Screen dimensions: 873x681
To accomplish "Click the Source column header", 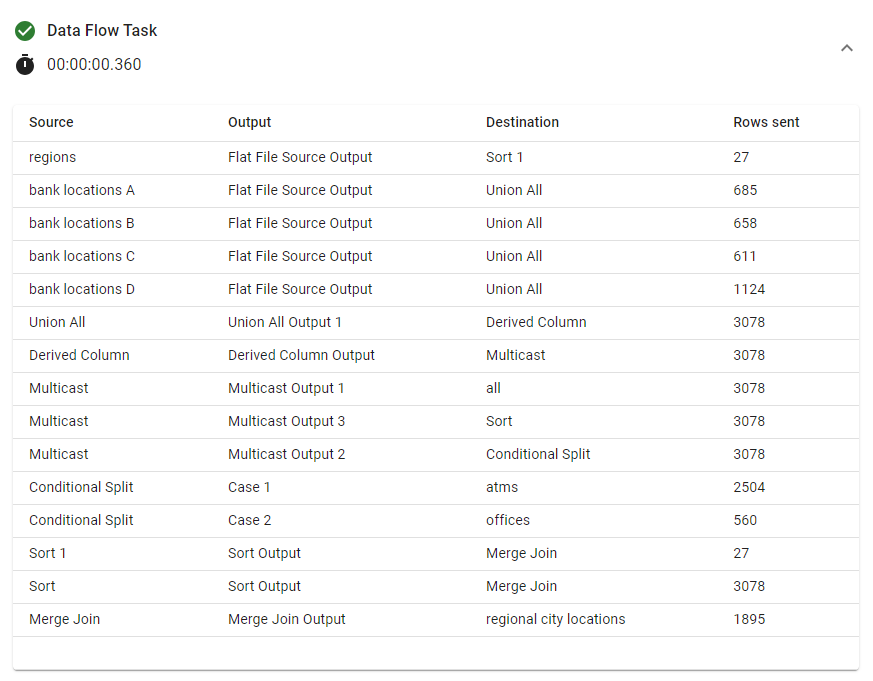I will pyautogui.click(x=51, y=122).
